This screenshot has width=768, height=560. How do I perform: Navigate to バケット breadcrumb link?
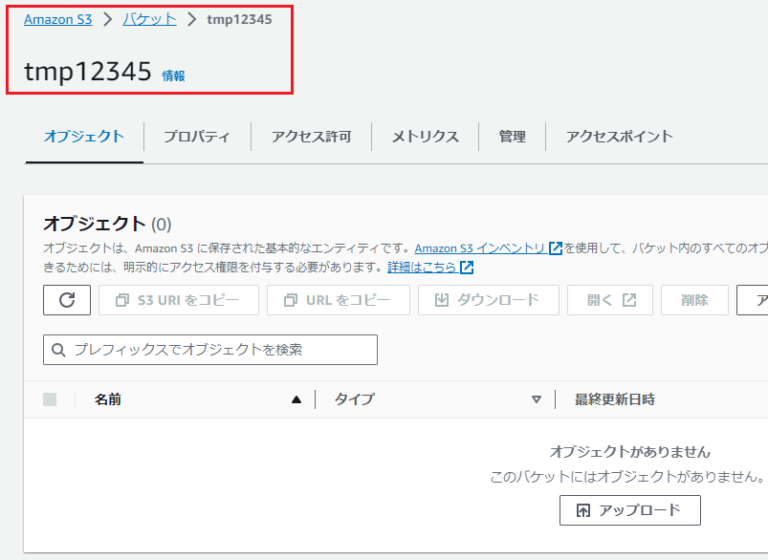pyautogui.click(x=149, y=20)
